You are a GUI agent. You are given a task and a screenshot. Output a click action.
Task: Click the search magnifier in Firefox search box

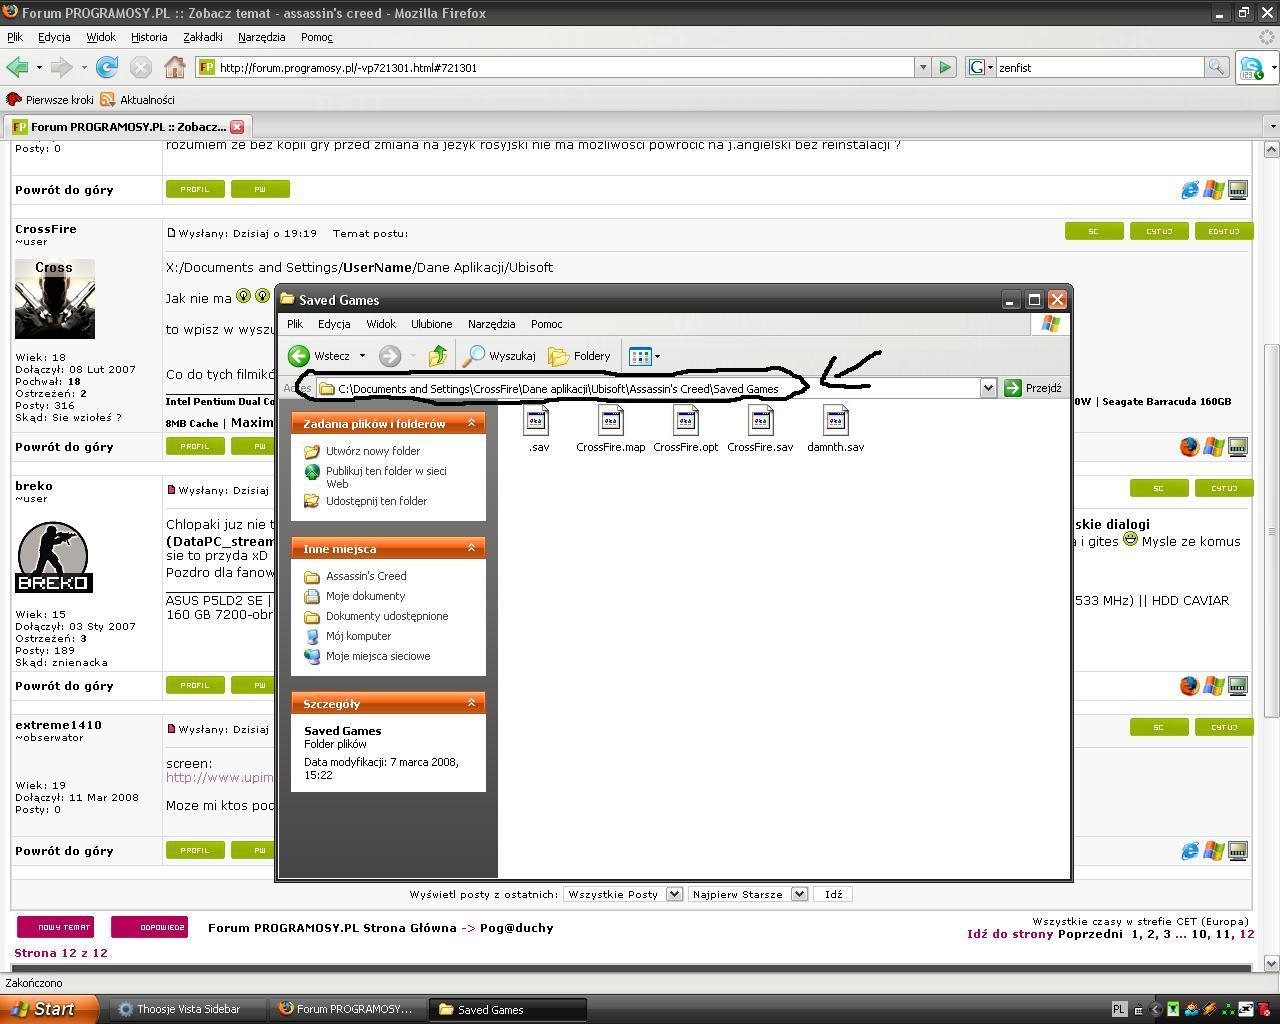pos(1216,67)
